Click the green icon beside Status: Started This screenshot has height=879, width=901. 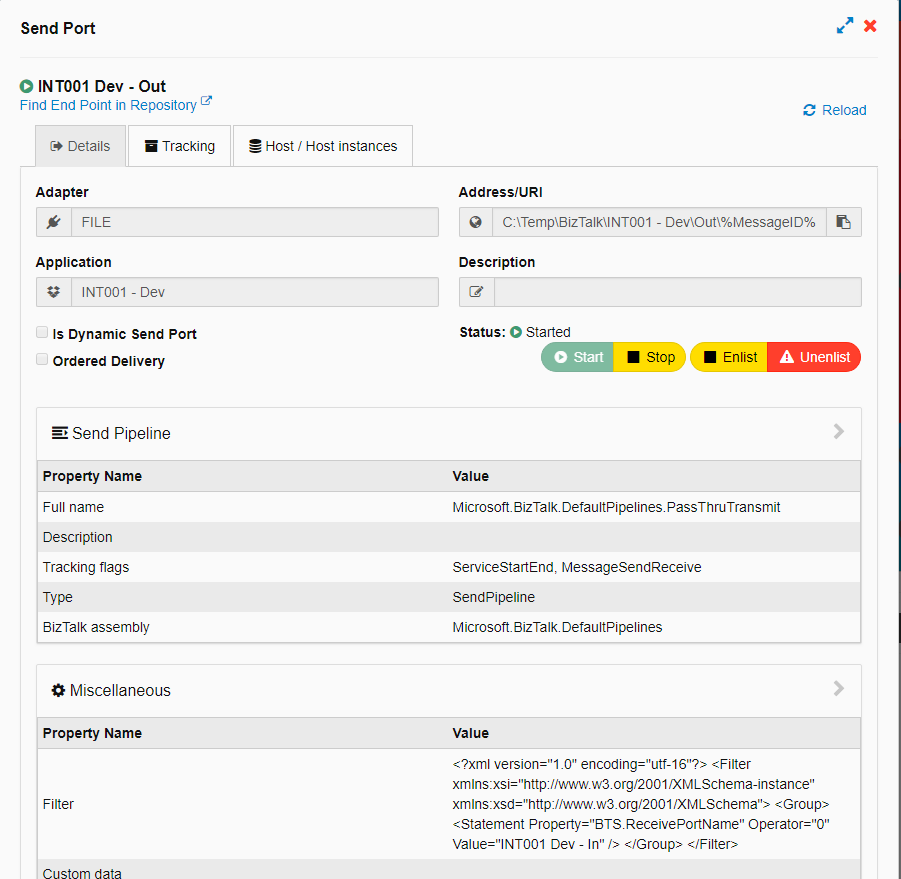(x=516, y=332)
